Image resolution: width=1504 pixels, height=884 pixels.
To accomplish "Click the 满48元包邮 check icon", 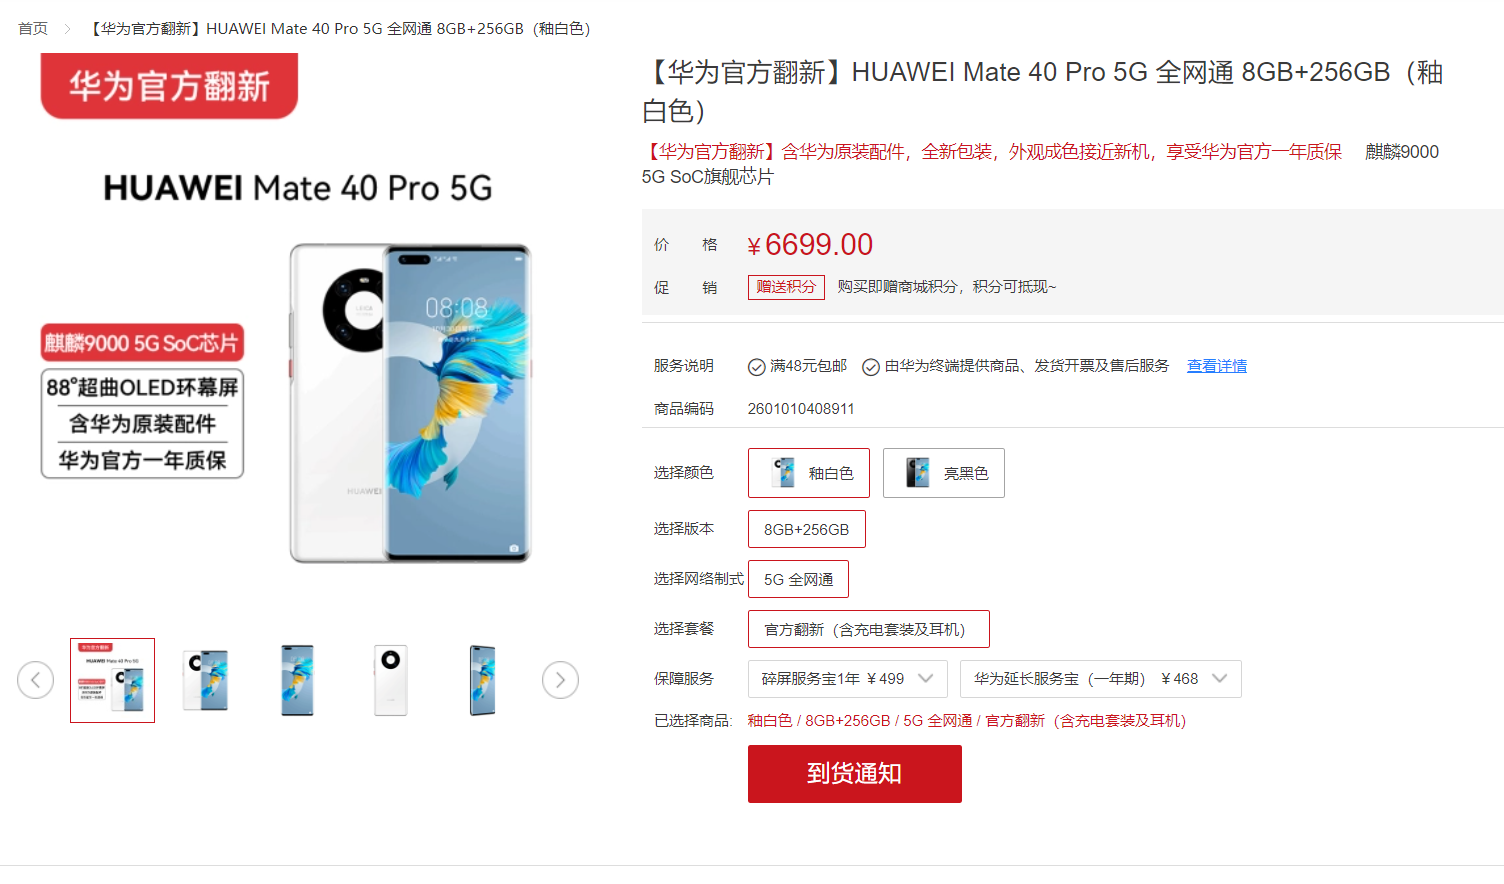I will pyautogui.click(x=757, y=367).
